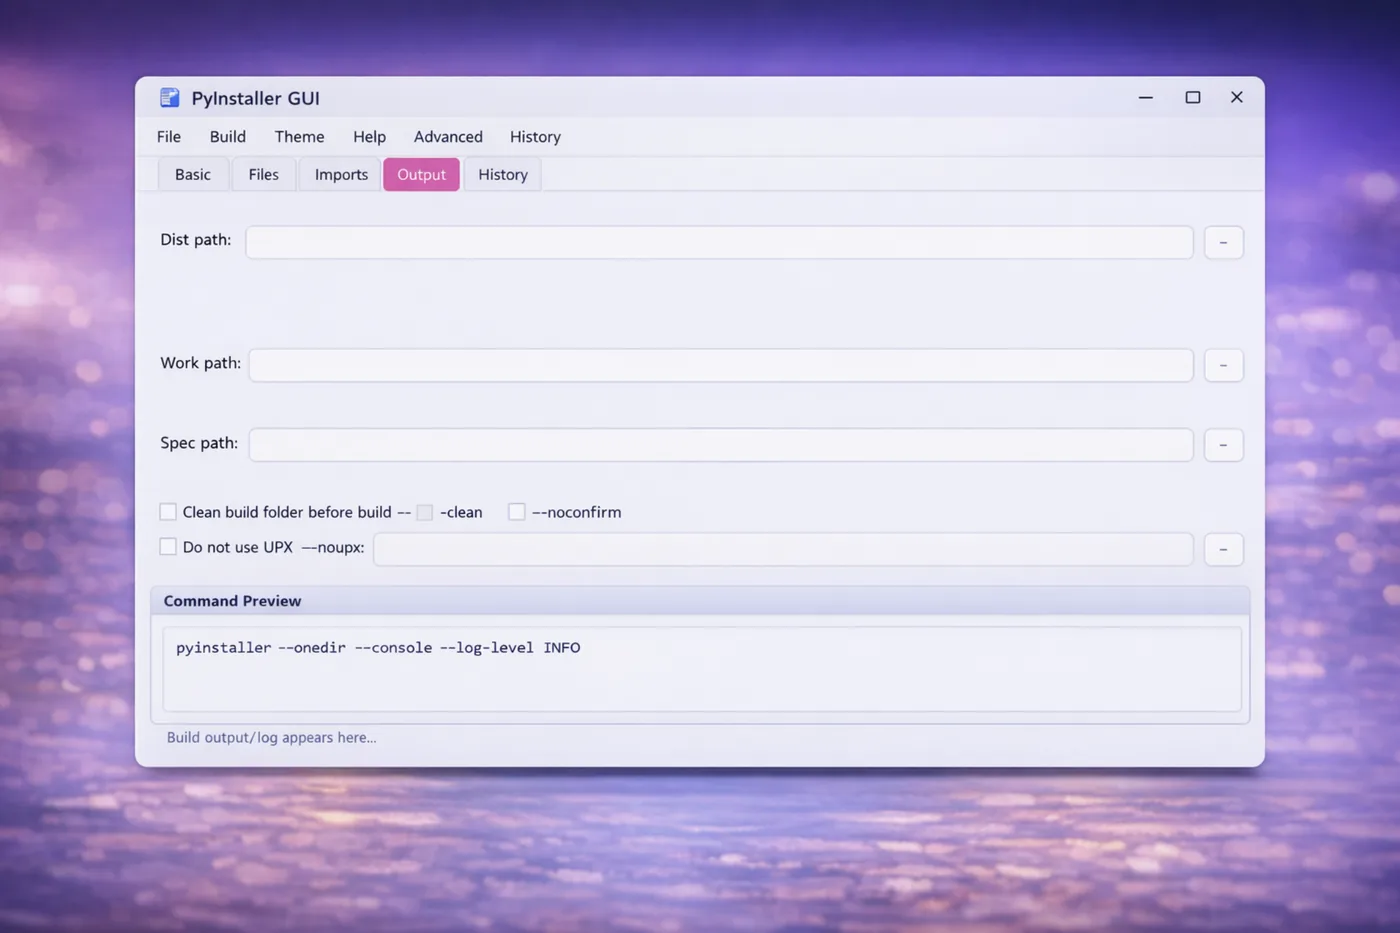Viewport: 1400px width, 933px height.
Task: Click the Command Preview text area
Action: (x=700, y=668)
